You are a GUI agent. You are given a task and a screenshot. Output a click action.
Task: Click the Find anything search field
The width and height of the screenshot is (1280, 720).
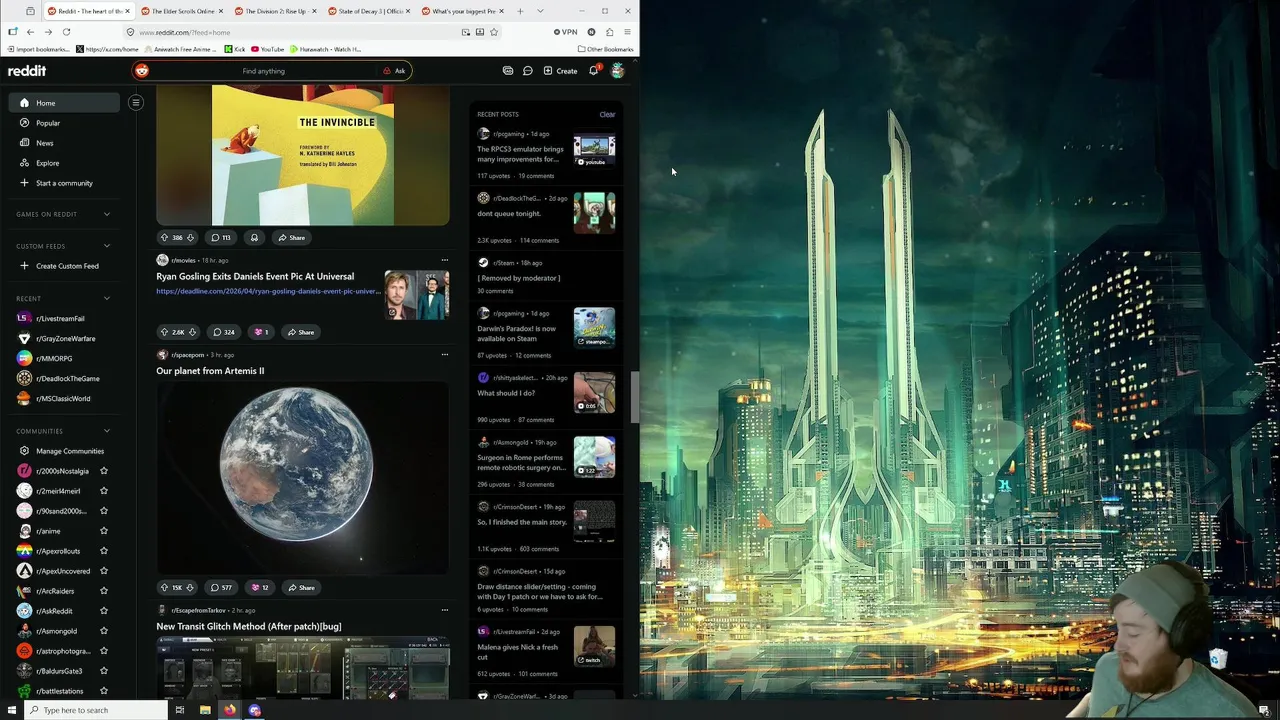coord(263,71)
